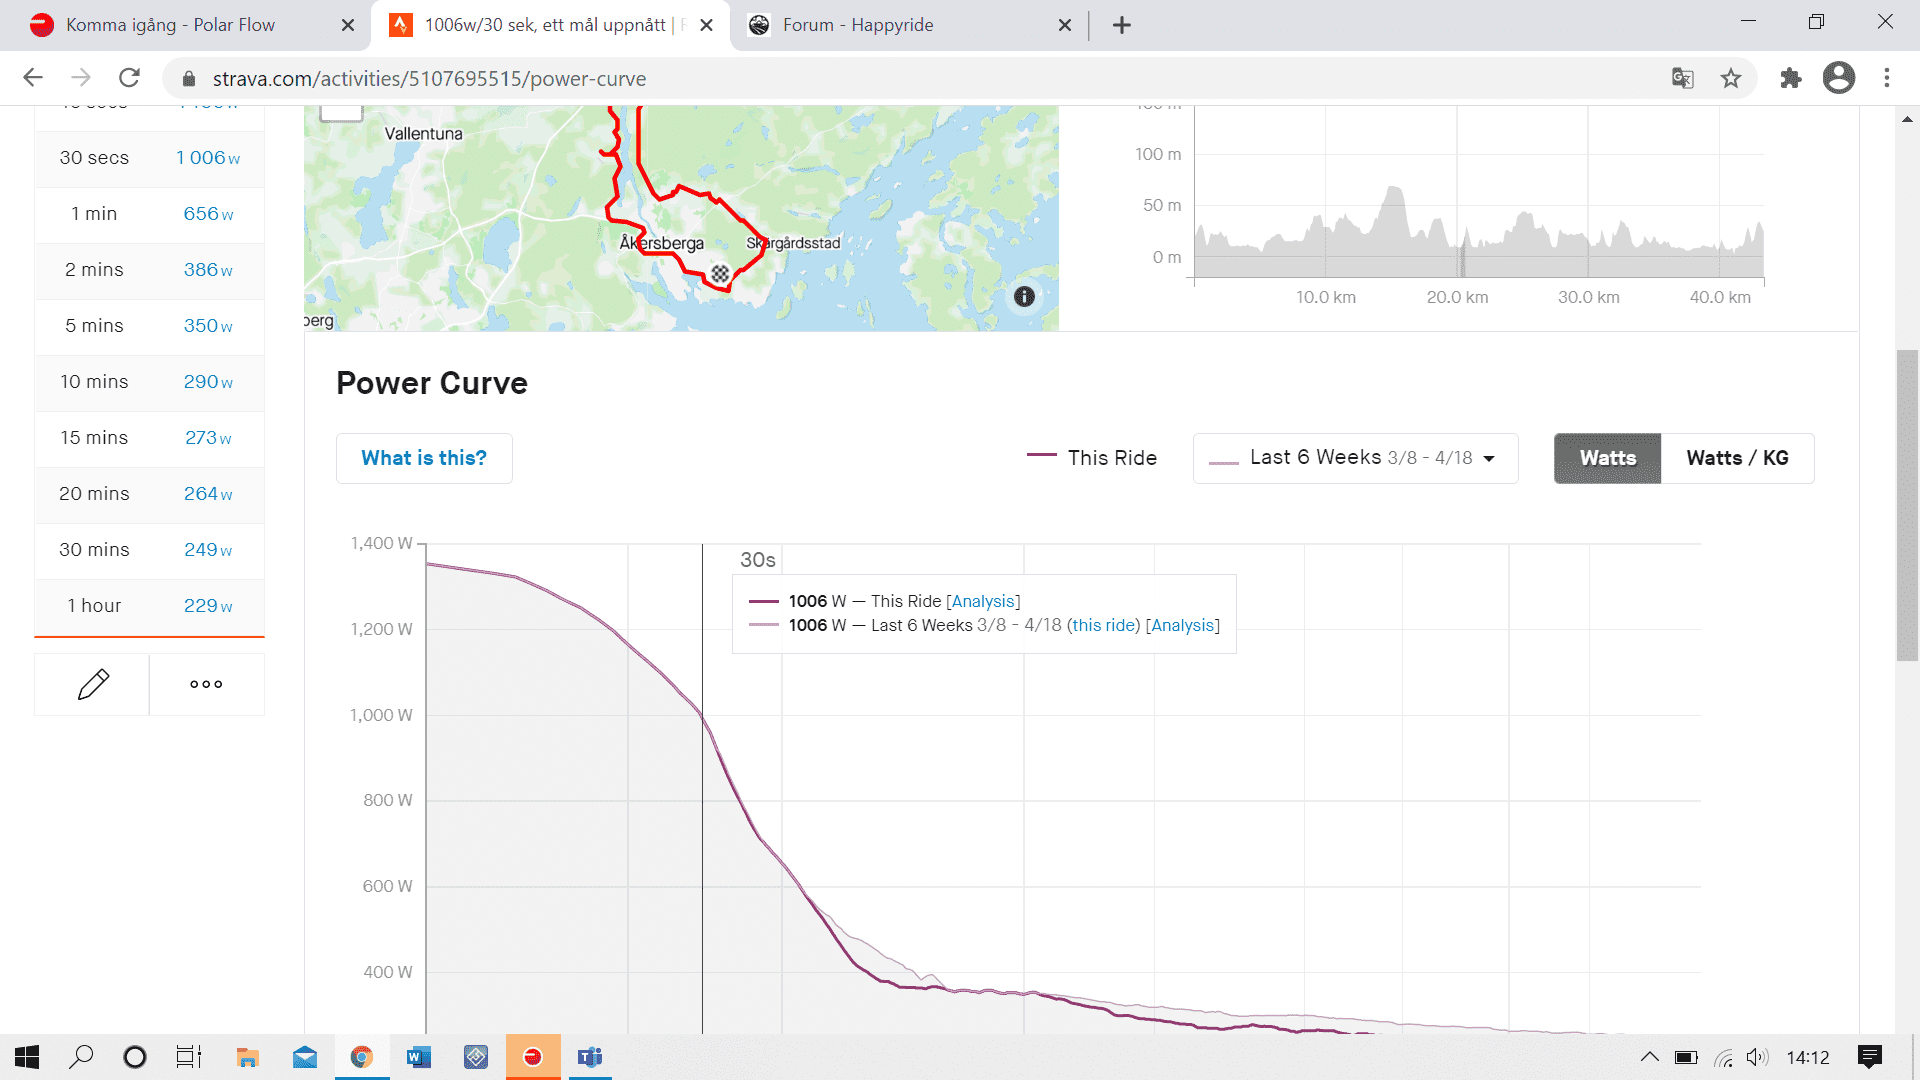Select the Watts unit toggle
Image resolution: width=1920 pixels, height=1080 pixels.
click(x=1607, y=458)
